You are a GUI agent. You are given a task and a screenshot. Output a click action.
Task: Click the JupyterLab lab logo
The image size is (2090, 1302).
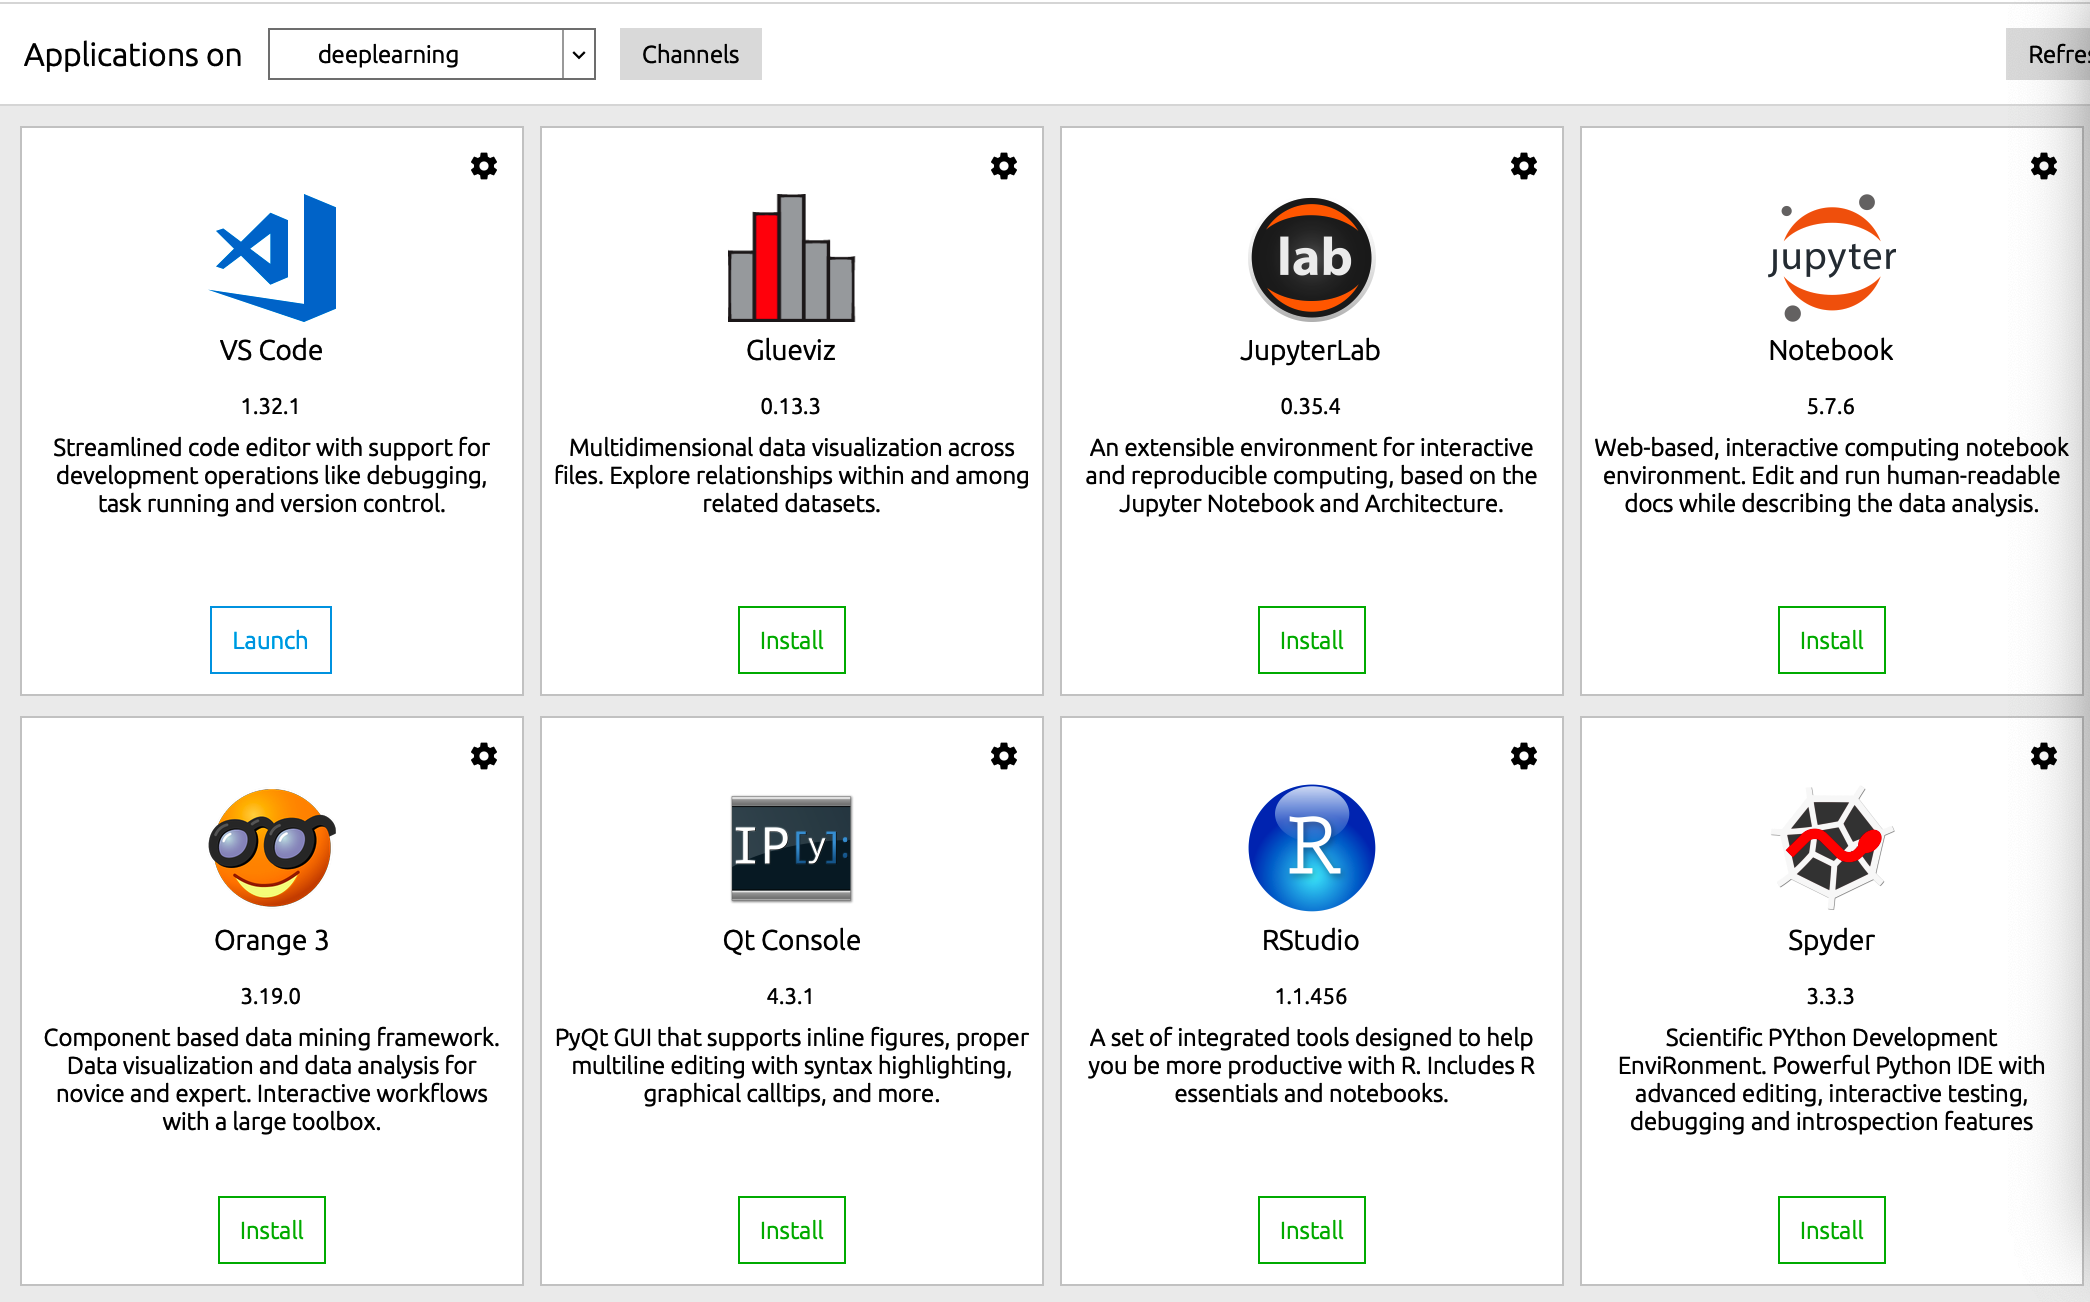click(x=1312, y=258)
